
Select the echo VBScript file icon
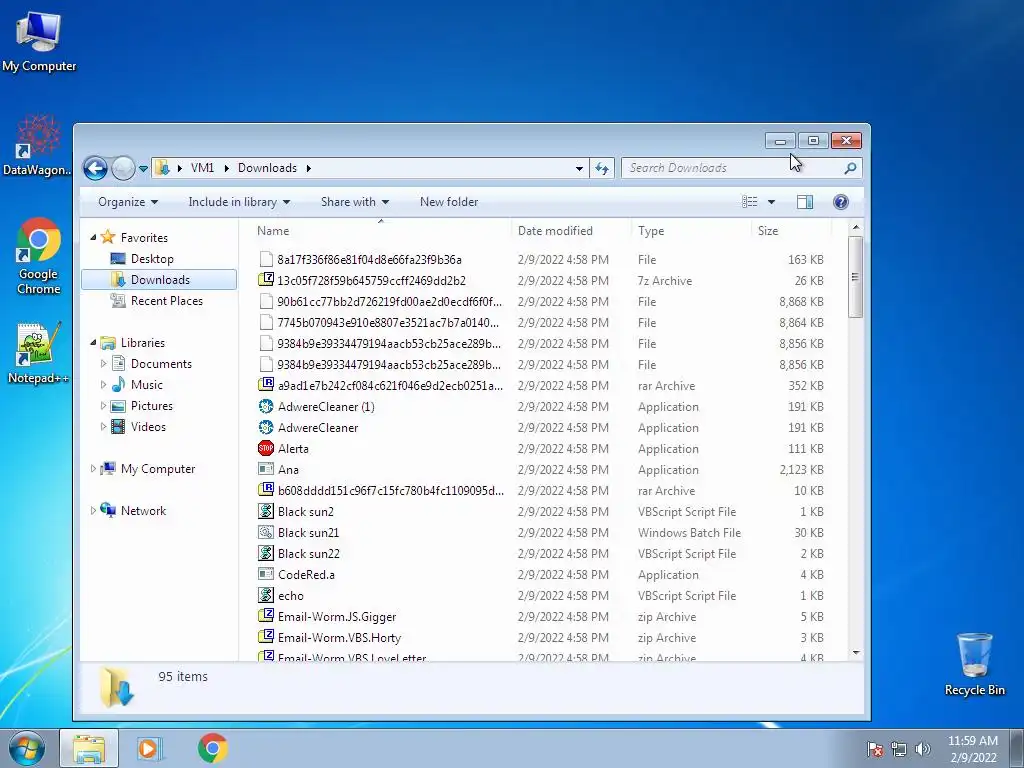266,596
